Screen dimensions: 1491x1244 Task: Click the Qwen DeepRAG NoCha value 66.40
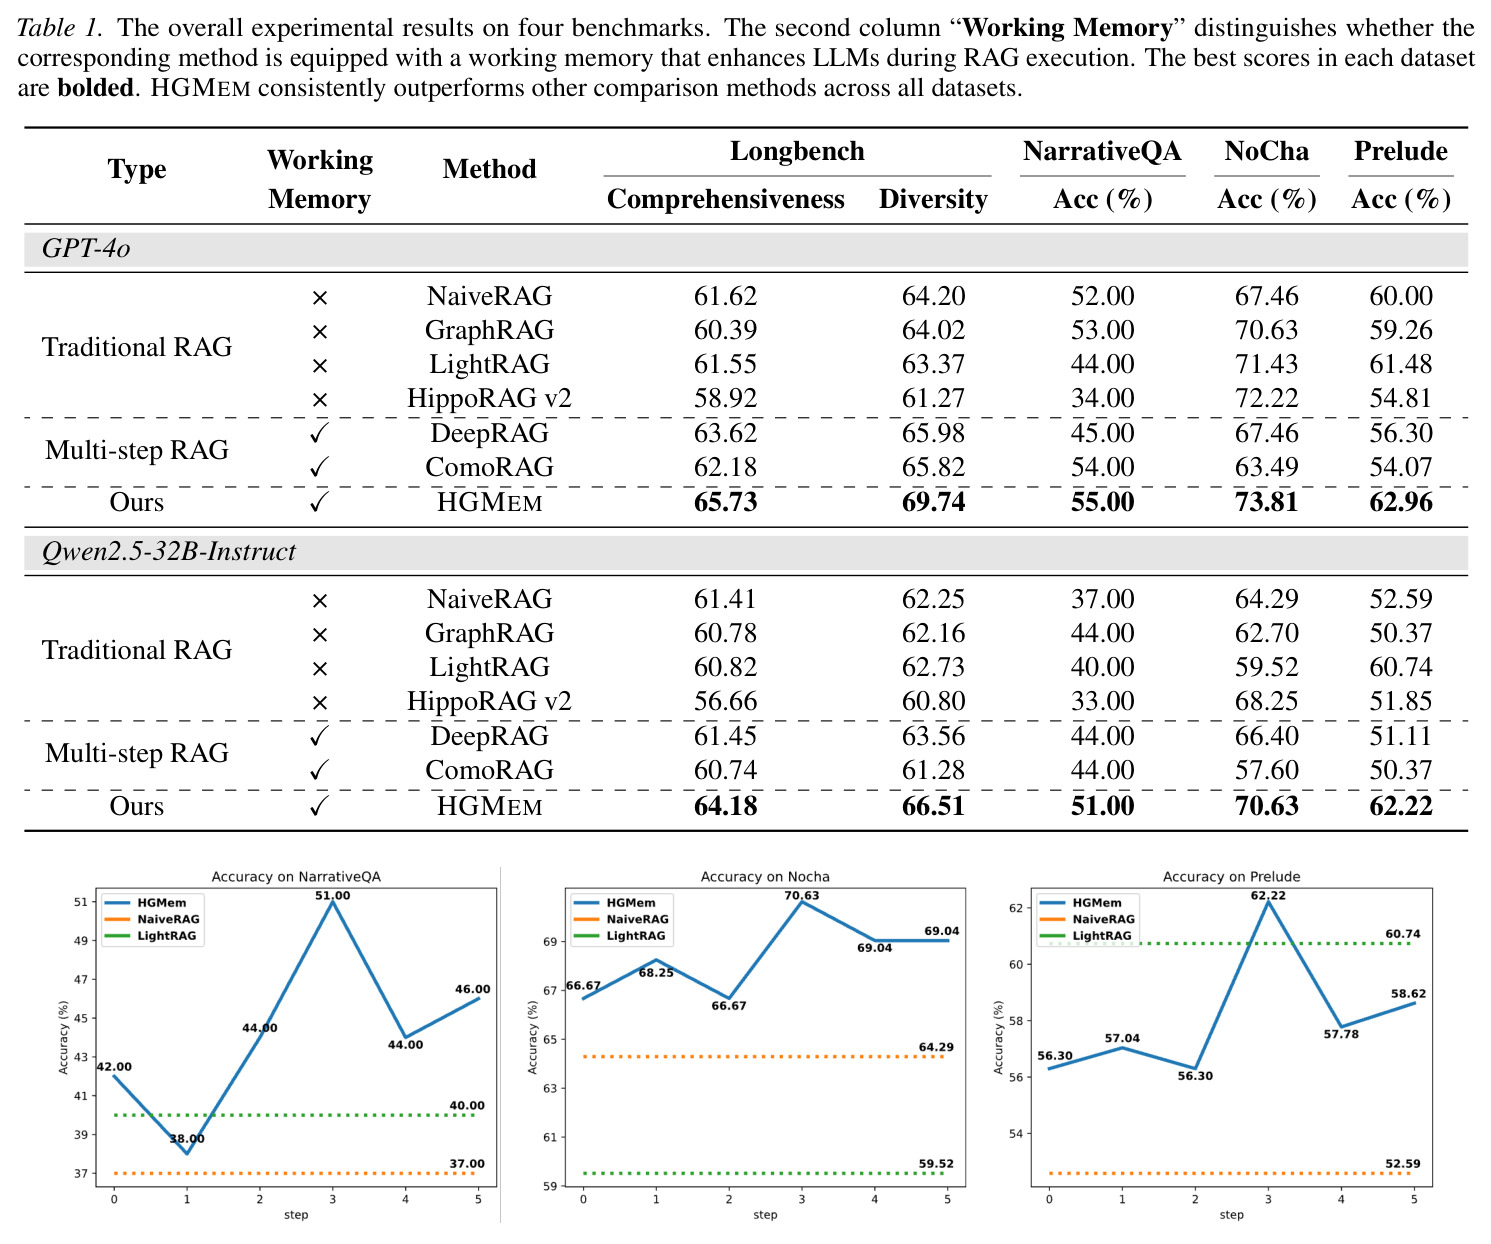1266,736
